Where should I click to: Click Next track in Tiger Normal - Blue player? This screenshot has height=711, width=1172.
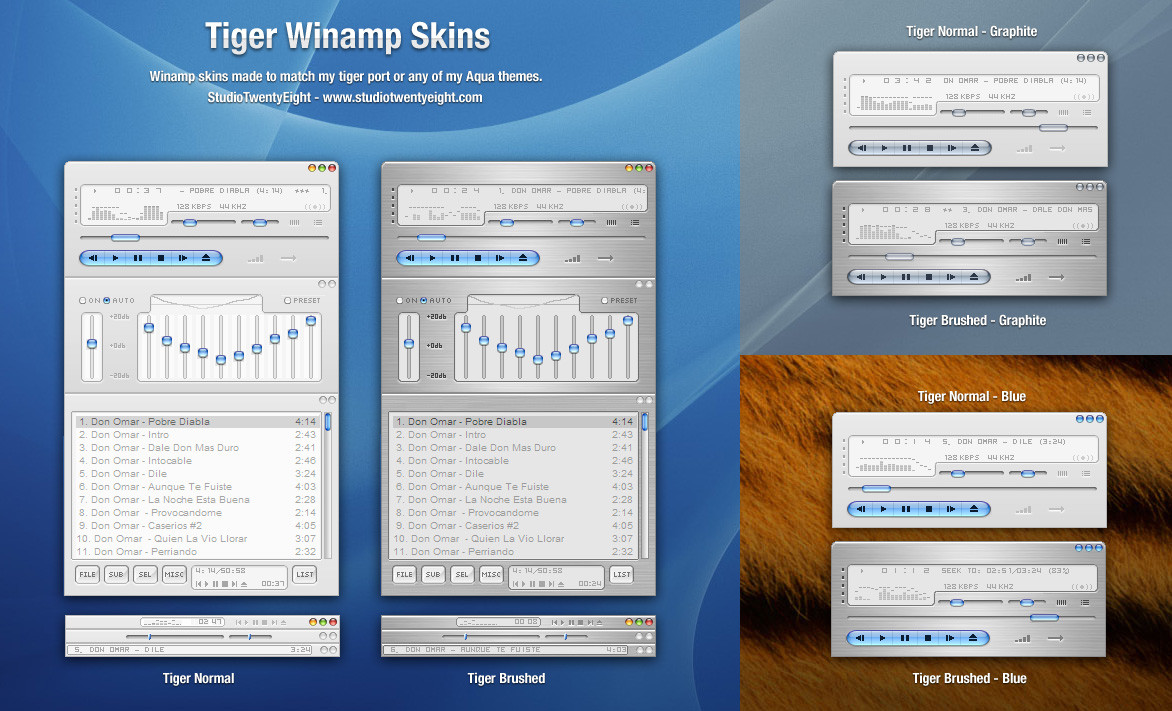952,509
